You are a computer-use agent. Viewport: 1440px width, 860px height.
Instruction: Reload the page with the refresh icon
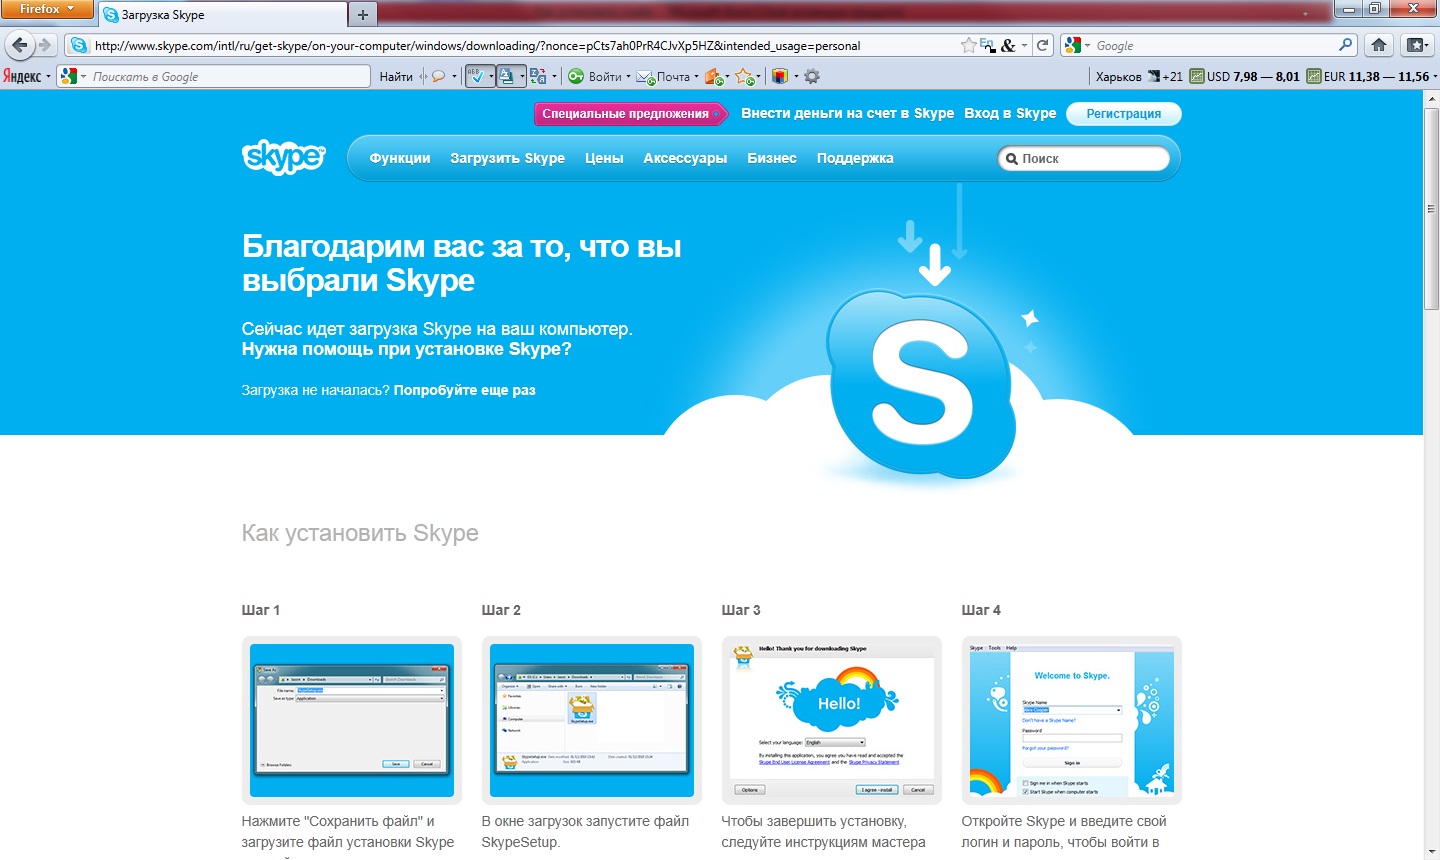(1043, 45)
